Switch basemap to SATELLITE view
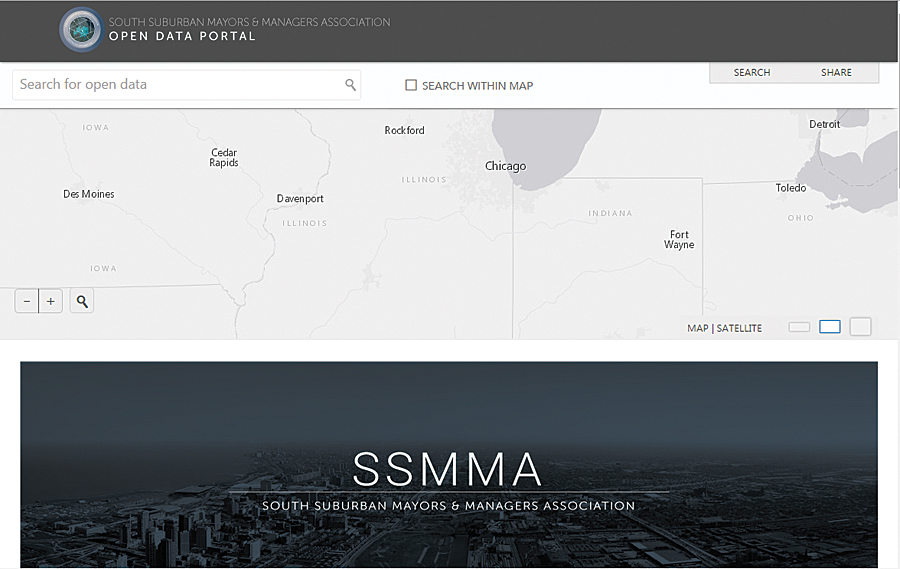The width and height of the screenshot is (900, 569). pyautogui.click(x=739, y=328)
